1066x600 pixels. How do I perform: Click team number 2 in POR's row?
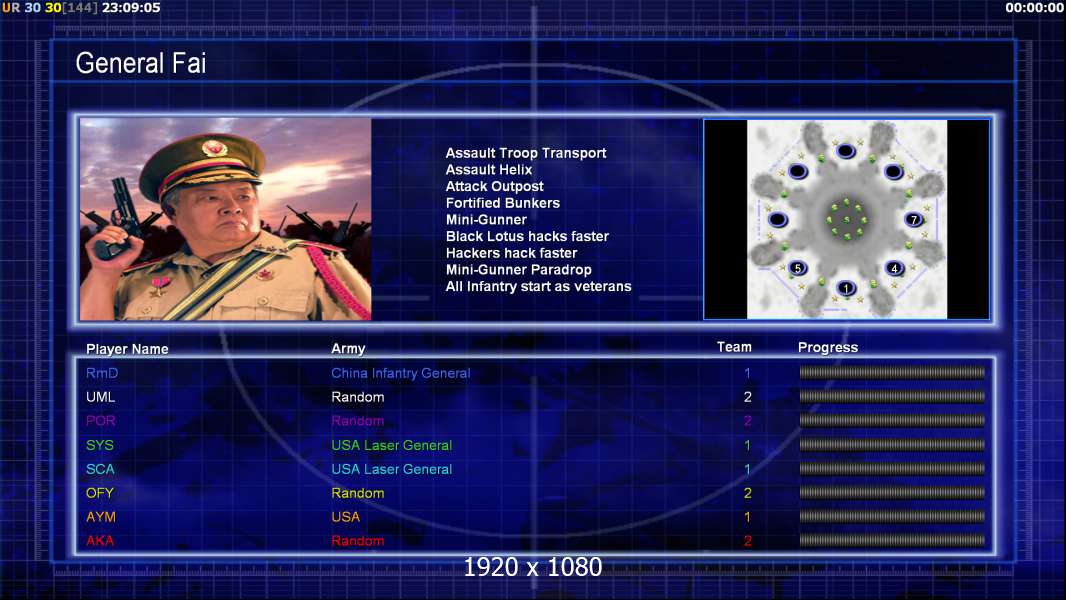click(748, 421)
